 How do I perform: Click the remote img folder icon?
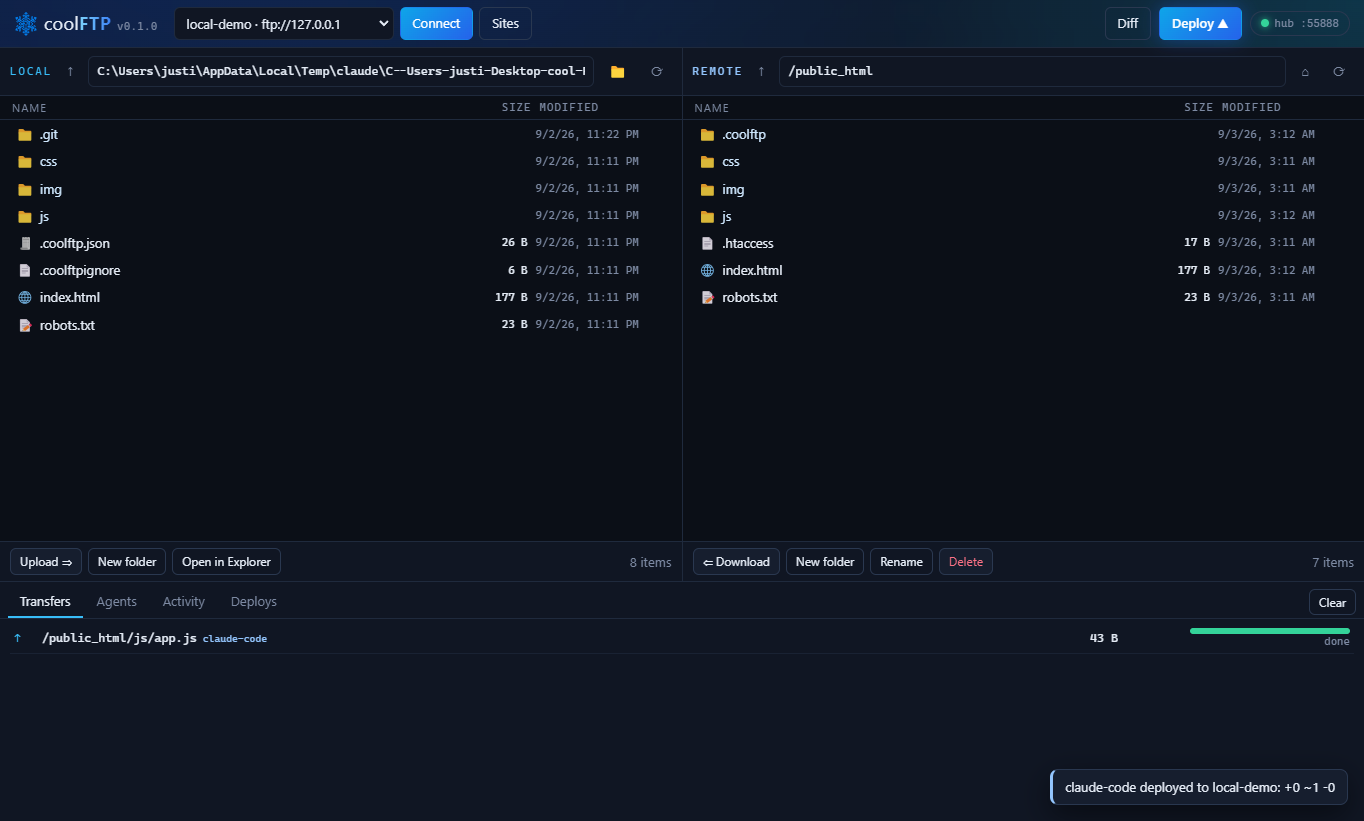[x=707, y=189]
